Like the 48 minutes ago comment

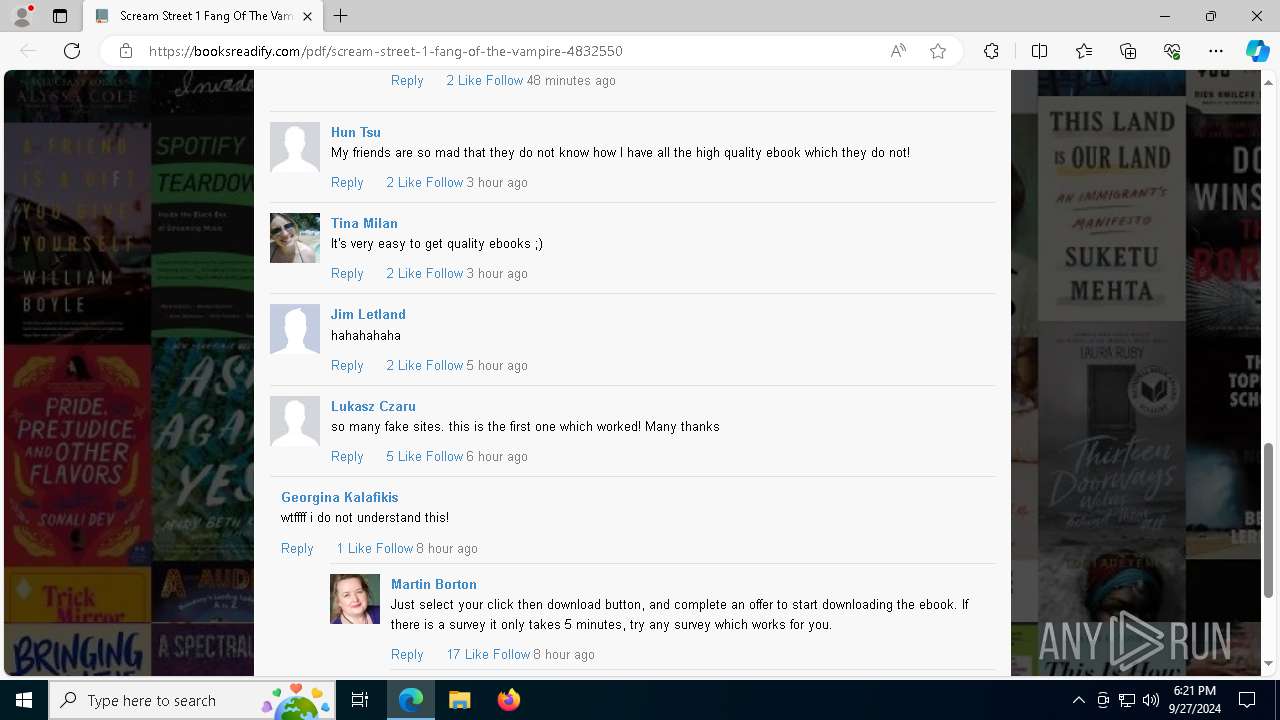coord(463,80)
